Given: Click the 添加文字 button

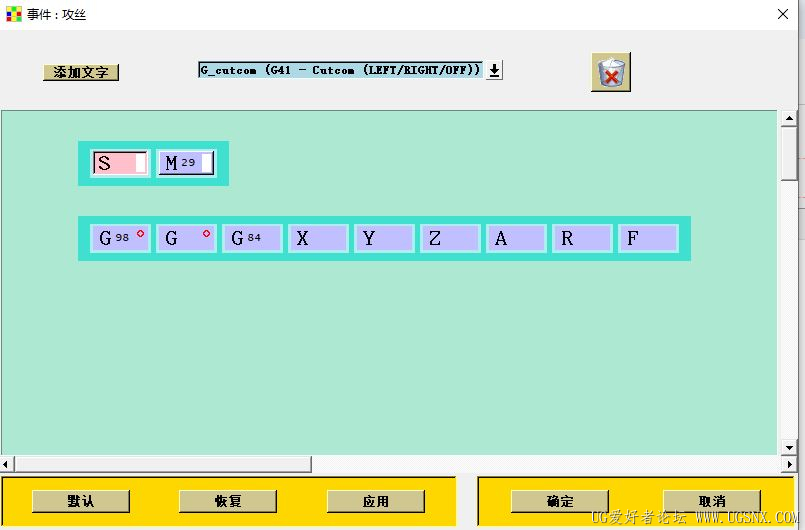Looking at the screenshot, I should [x=81, y=72].
